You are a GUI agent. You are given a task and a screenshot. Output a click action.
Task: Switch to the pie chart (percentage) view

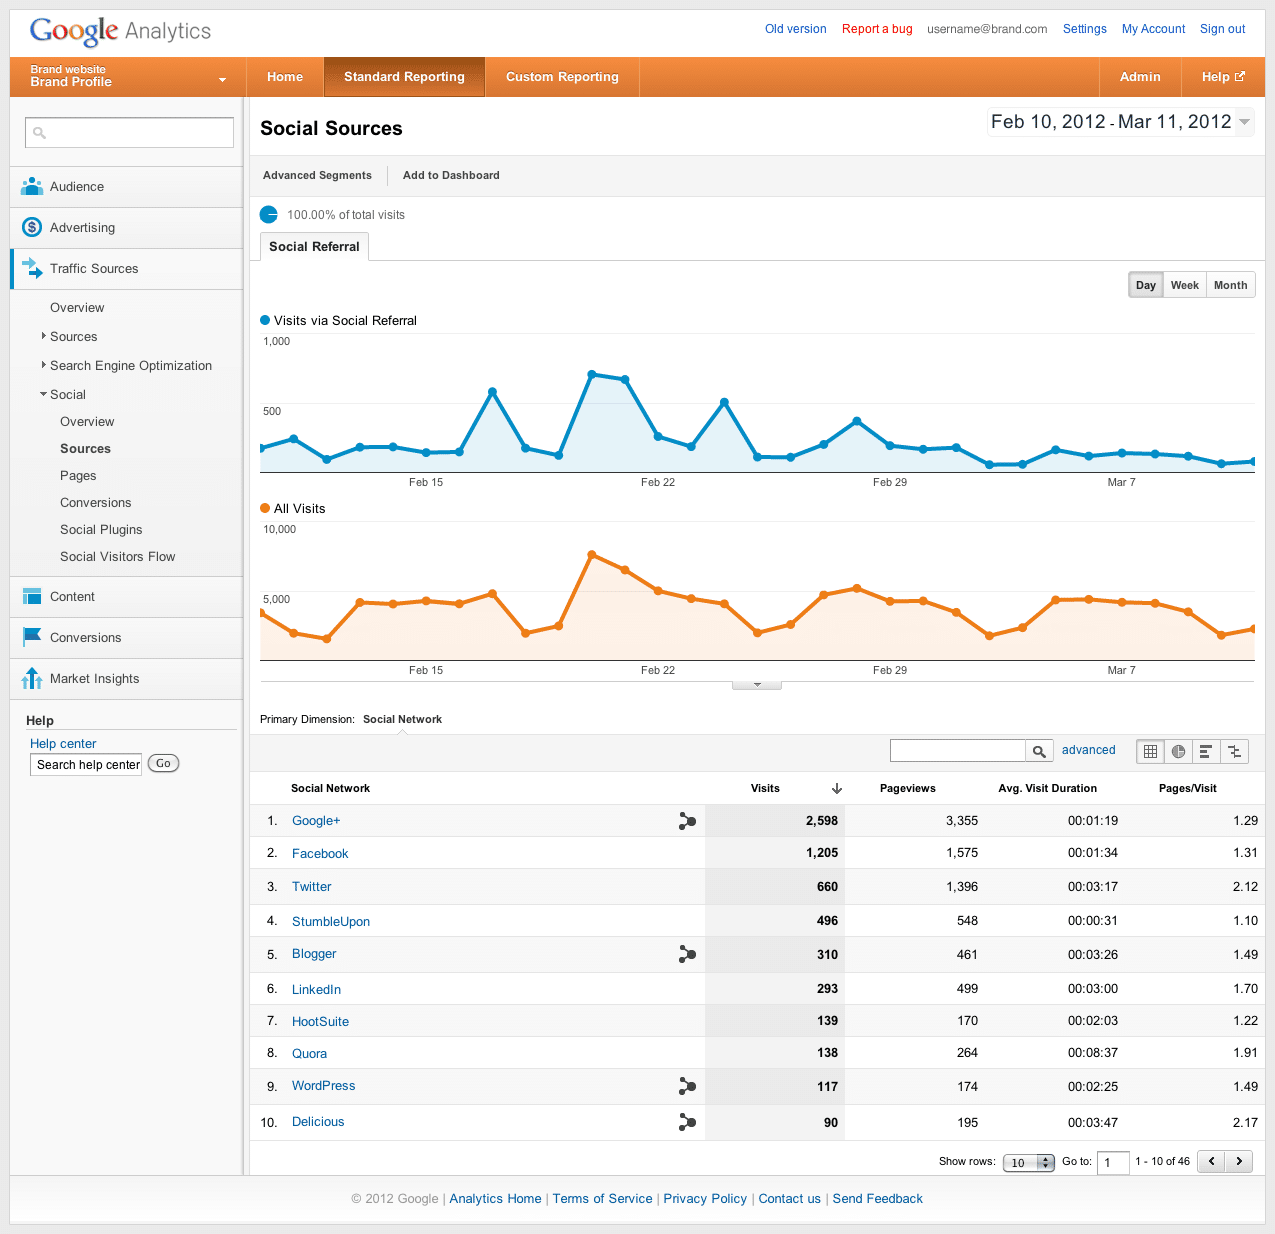click(1179, 752)
